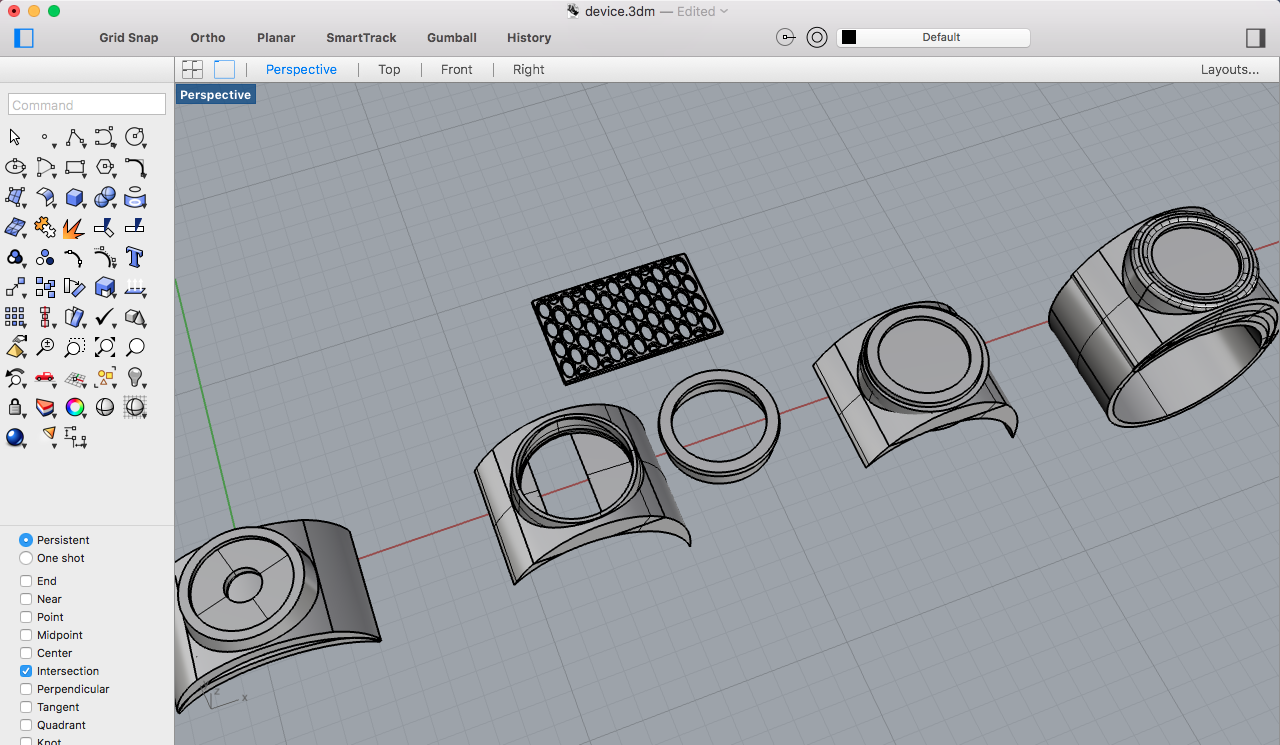Select the Polygon tool
This screenshot has width=1280, height=745.
coord(105,167)
